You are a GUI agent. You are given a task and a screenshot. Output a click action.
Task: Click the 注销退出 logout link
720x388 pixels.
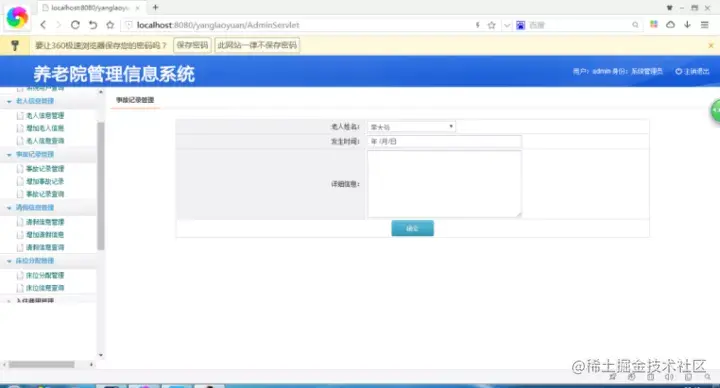692,71
